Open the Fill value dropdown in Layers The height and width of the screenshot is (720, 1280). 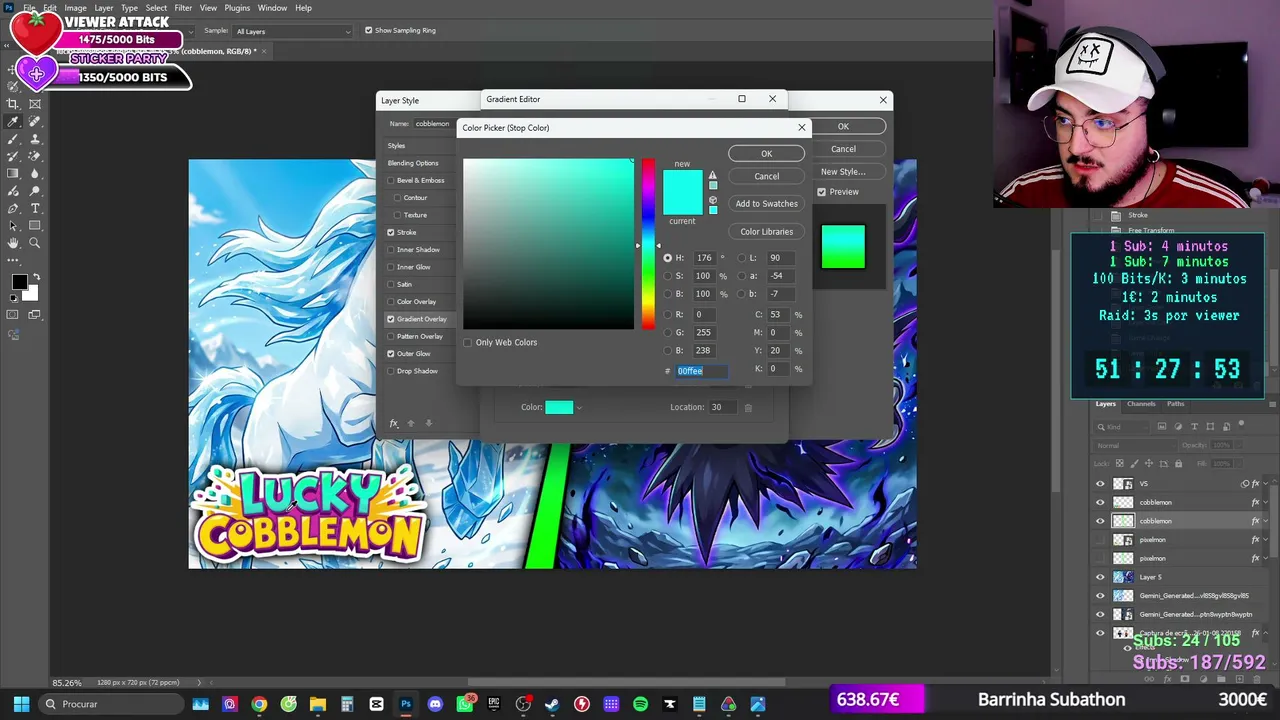click(1239, 463)
